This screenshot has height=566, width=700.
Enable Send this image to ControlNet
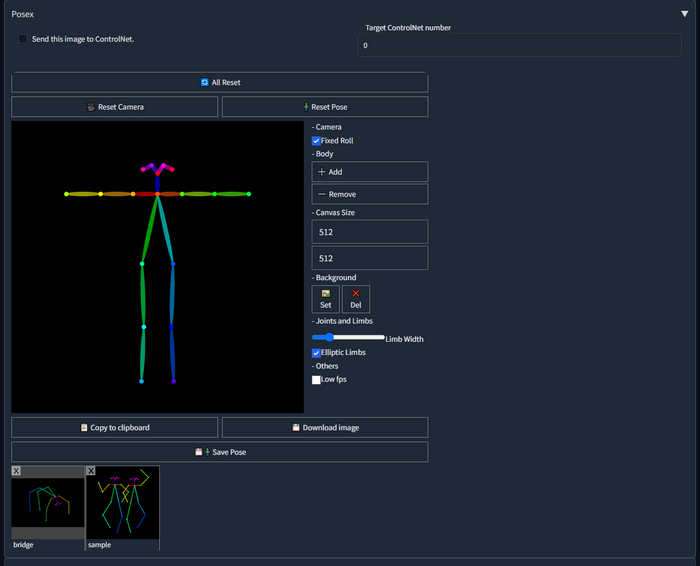pyautogui.click(x=23, y=39)
